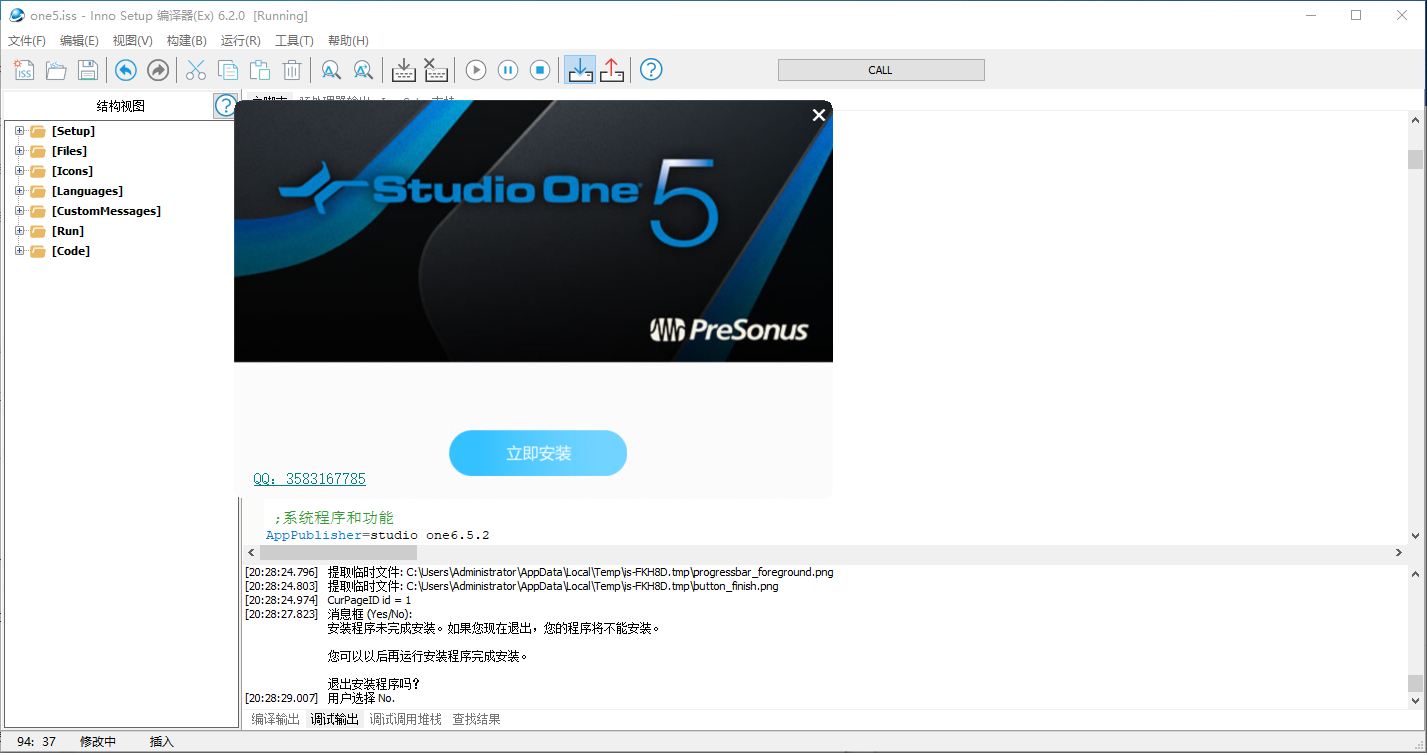Switch to the 编译输出 tab
The height and width of the screenshot is (753, 1427).
[275, 719]
